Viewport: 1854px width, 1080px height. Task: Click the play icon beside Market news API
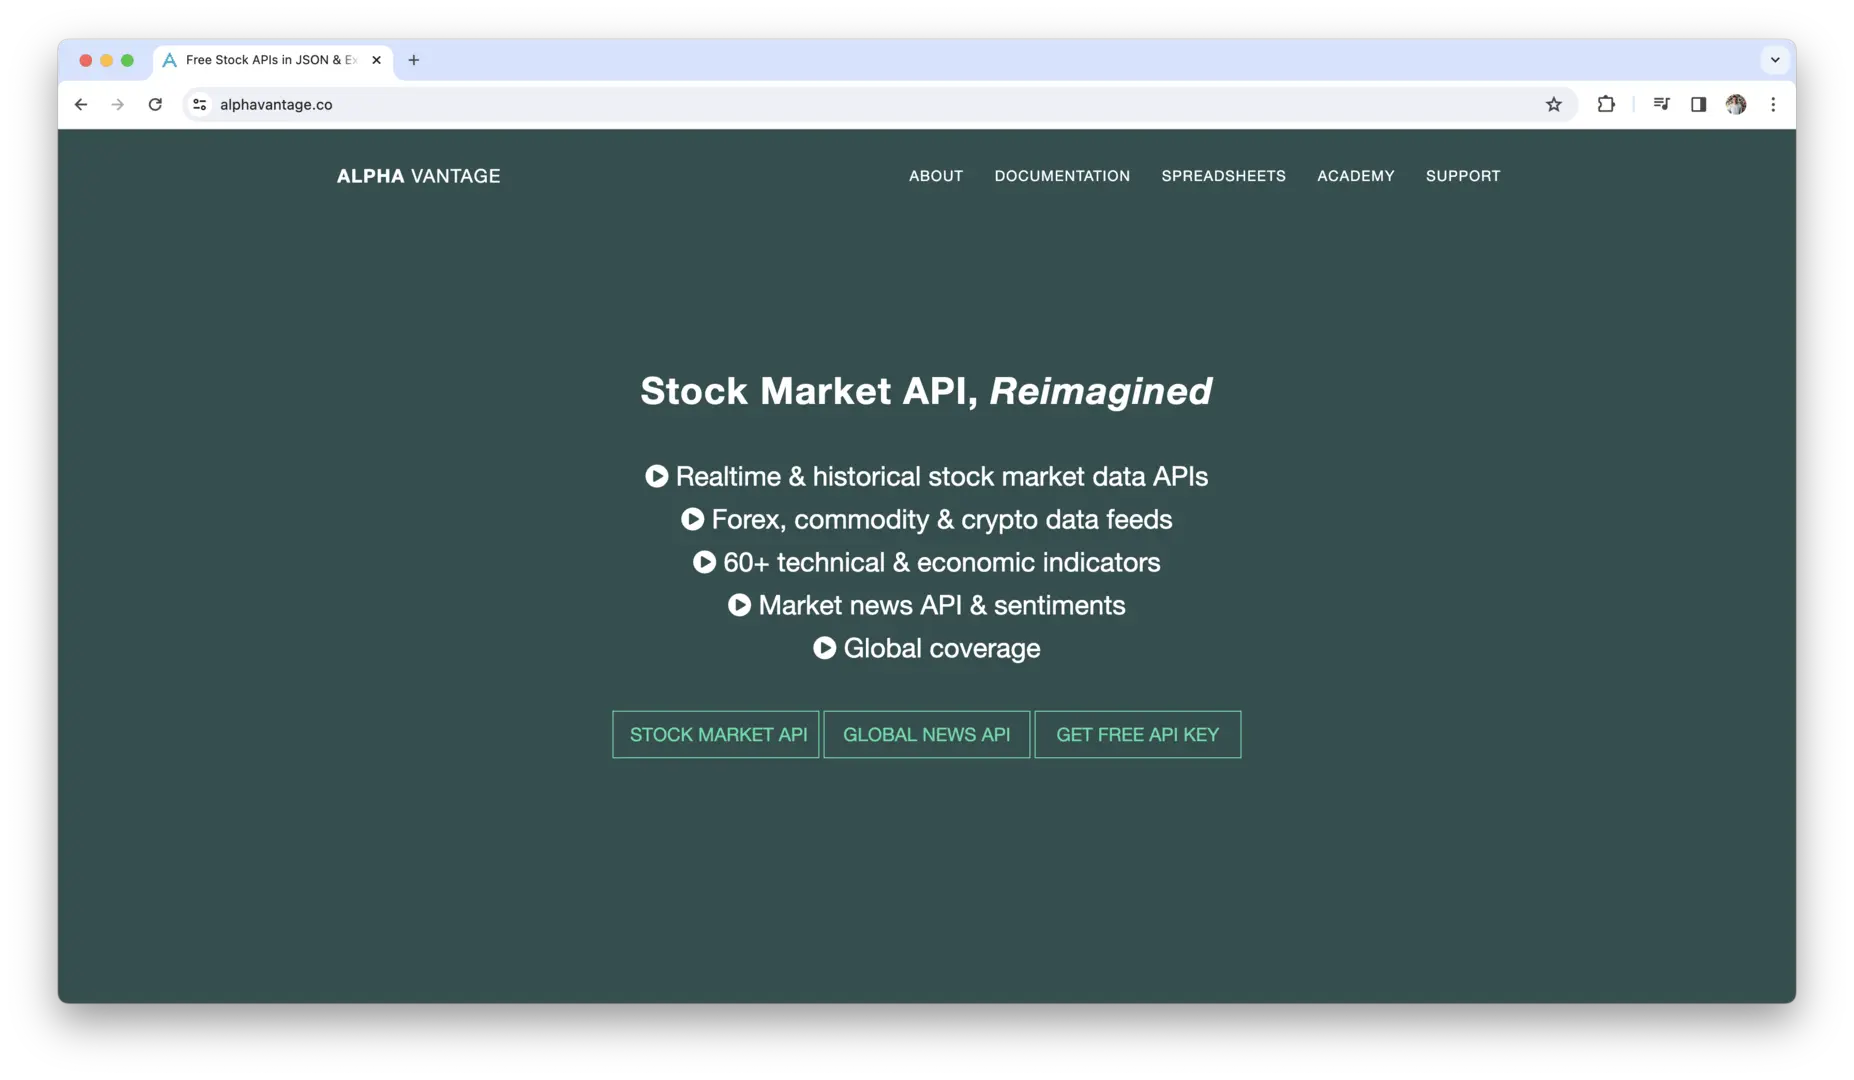click(739, 605)
